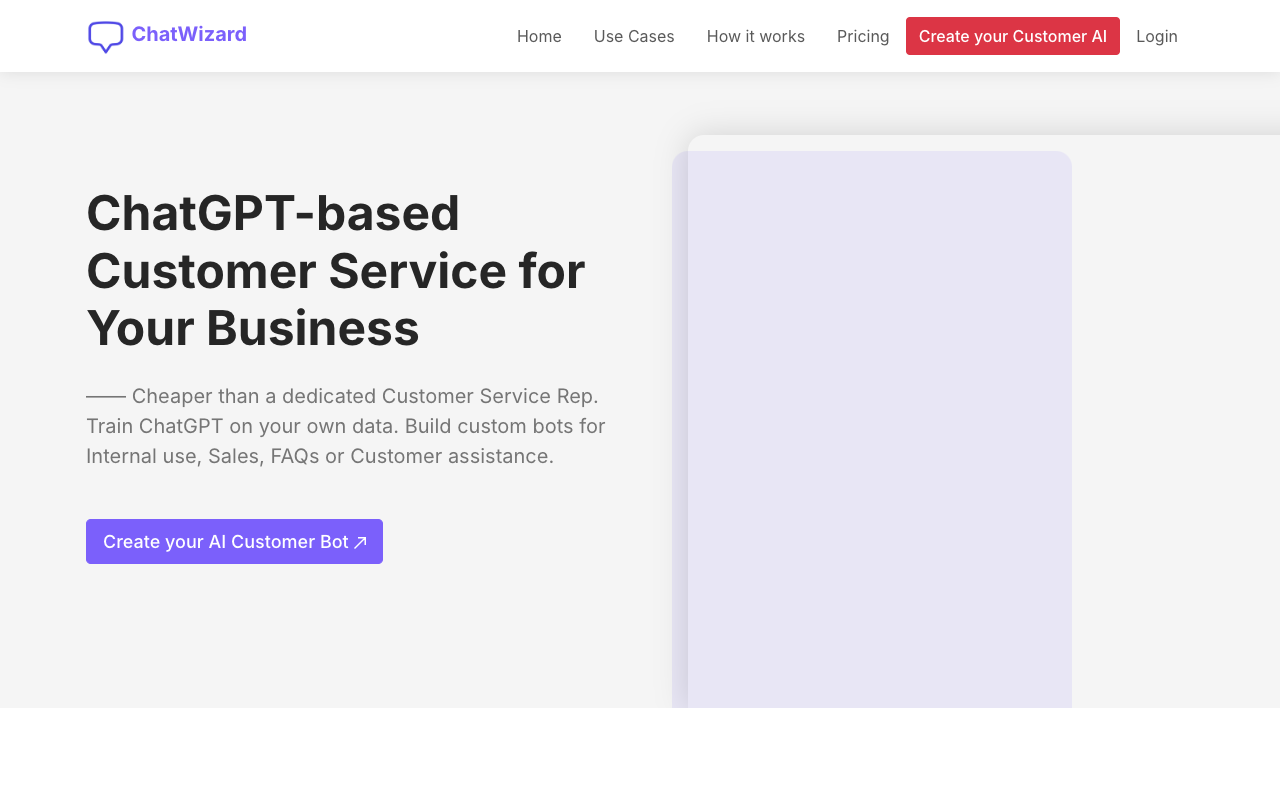Viewport: 1280px width, 800px height.
Task: Click the Cheaper than a dedicated paragraph text
Action: pos(346,426)
